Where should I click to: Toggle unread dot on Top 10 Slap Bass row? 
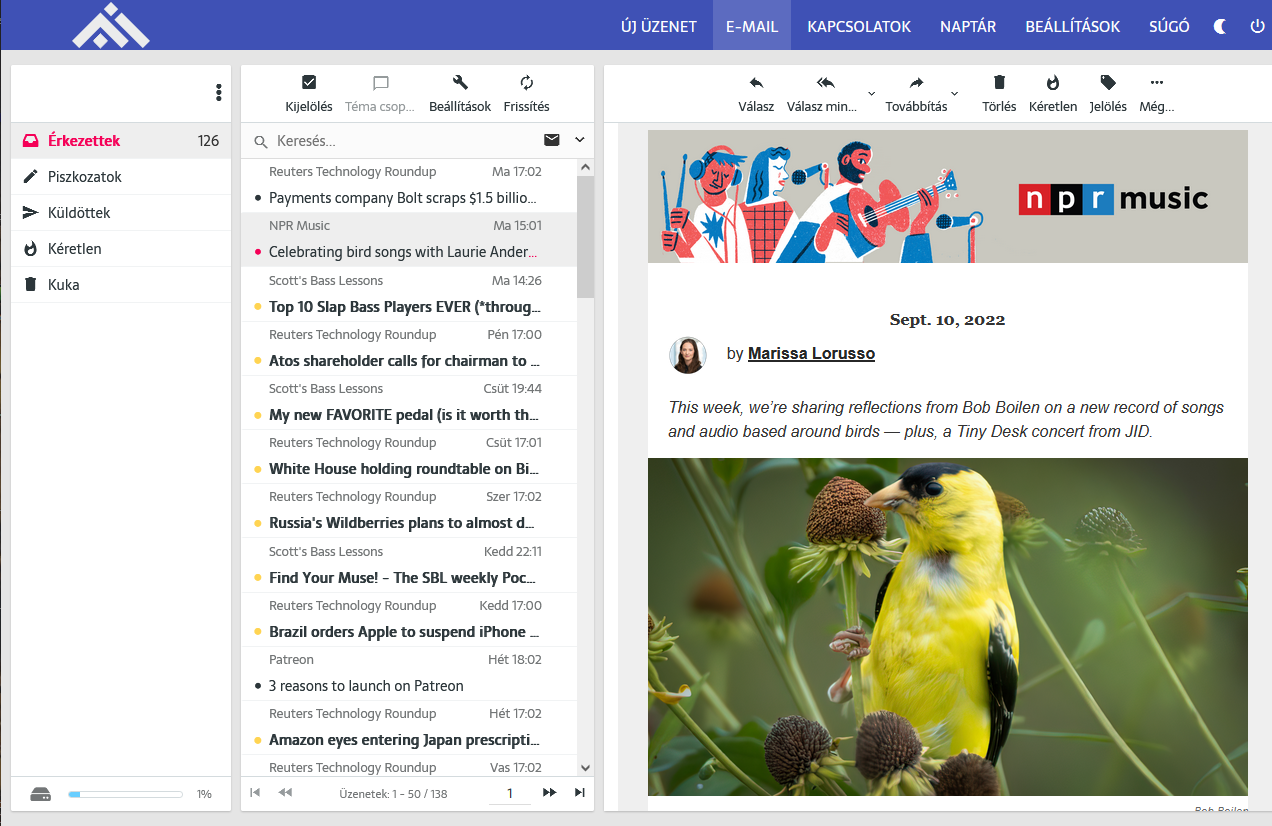[258, 307]
